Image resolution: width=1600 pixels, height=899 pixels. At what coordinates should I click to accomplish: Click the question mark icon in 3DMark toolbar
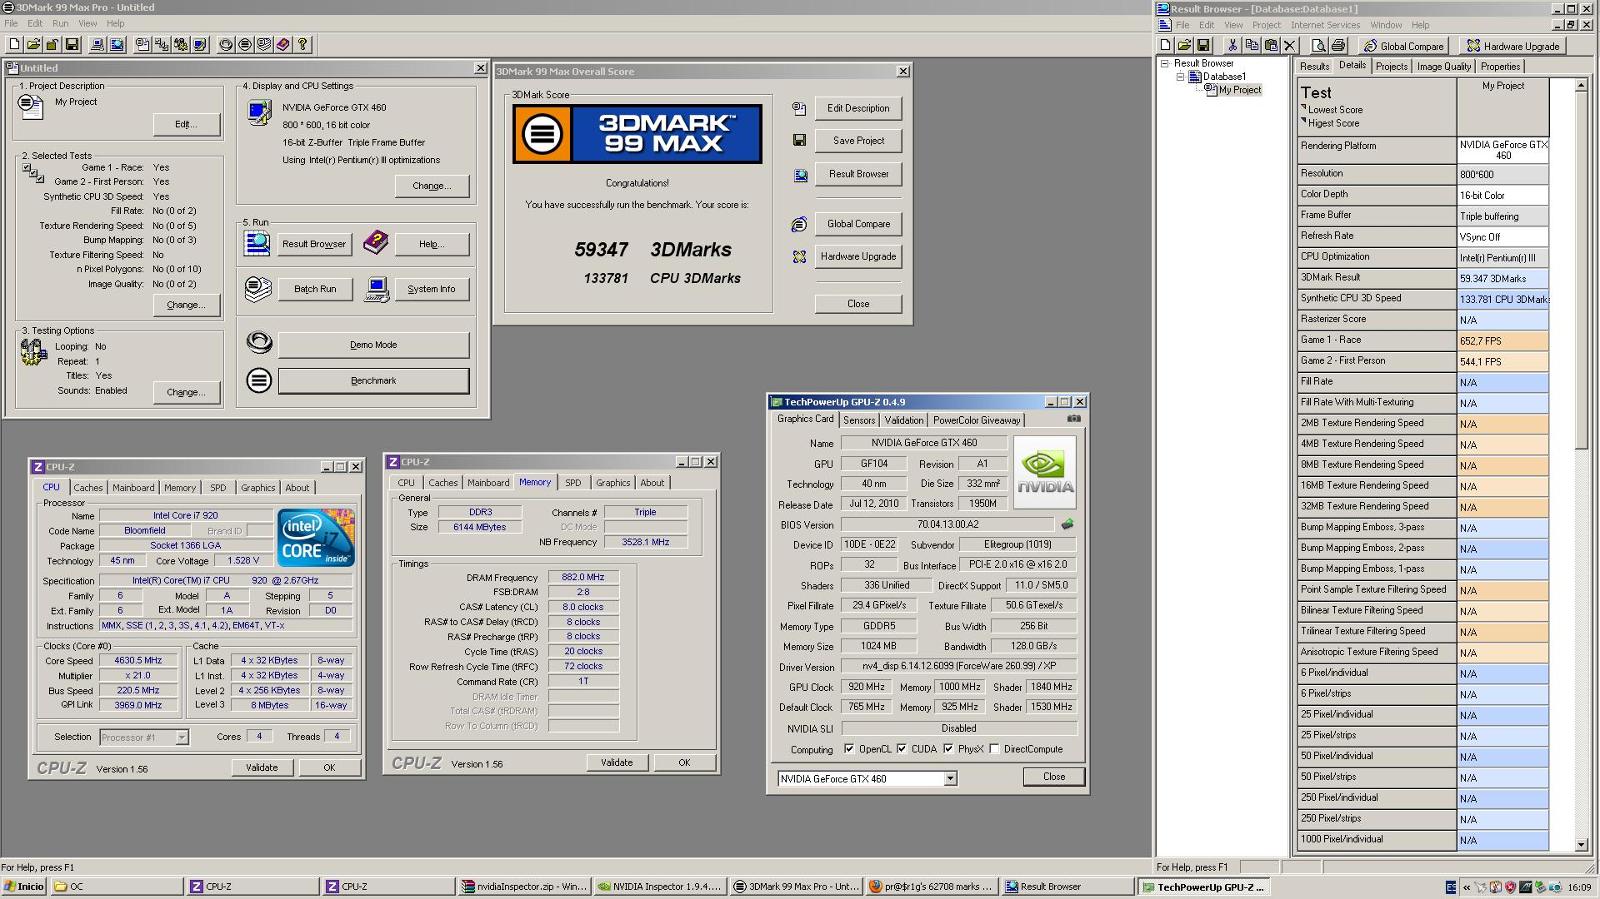click(302, 44)
